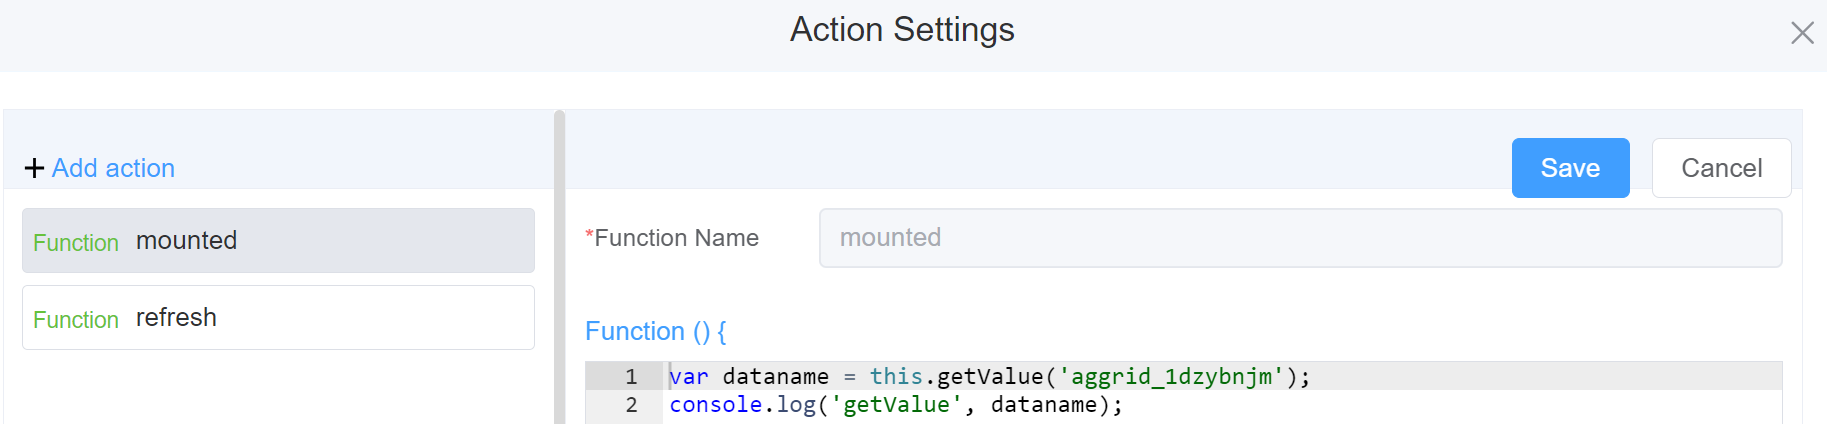
Task: Save the action settings
Action: pos(1569,168)
